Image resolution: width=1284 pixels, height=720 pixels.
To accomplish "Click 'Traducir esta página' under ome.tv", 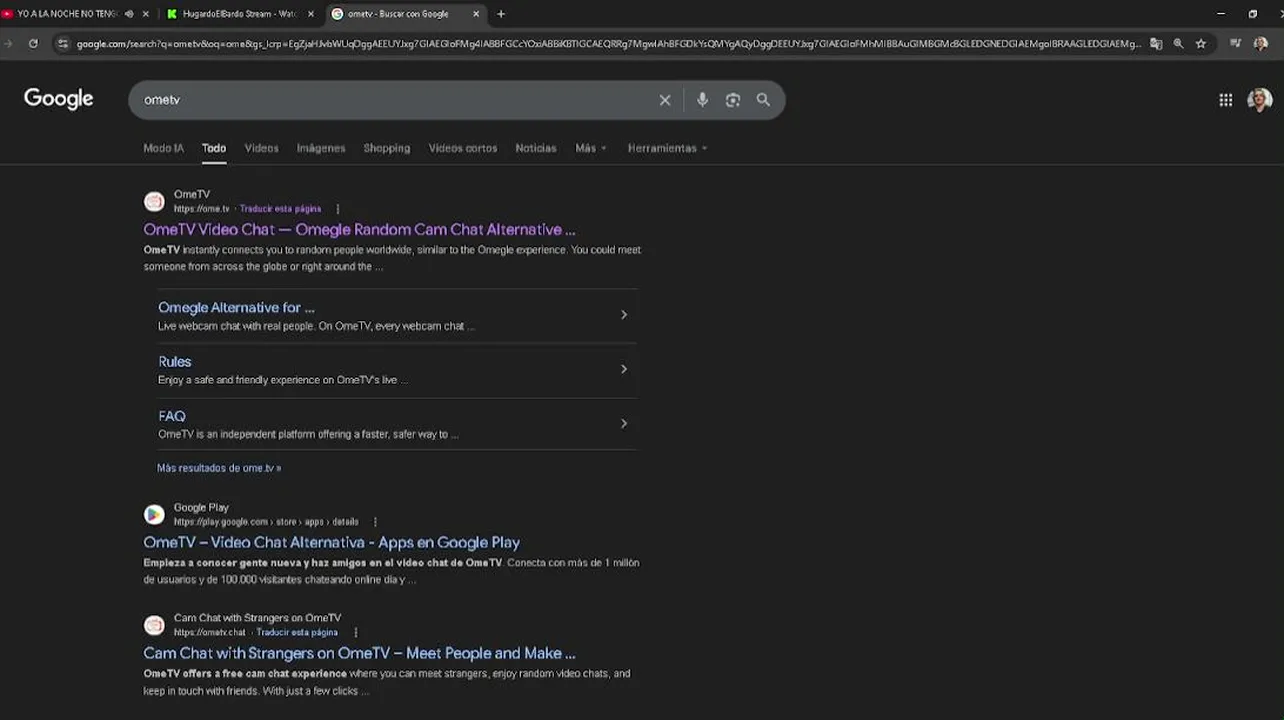I will click(x=280, y=209).
